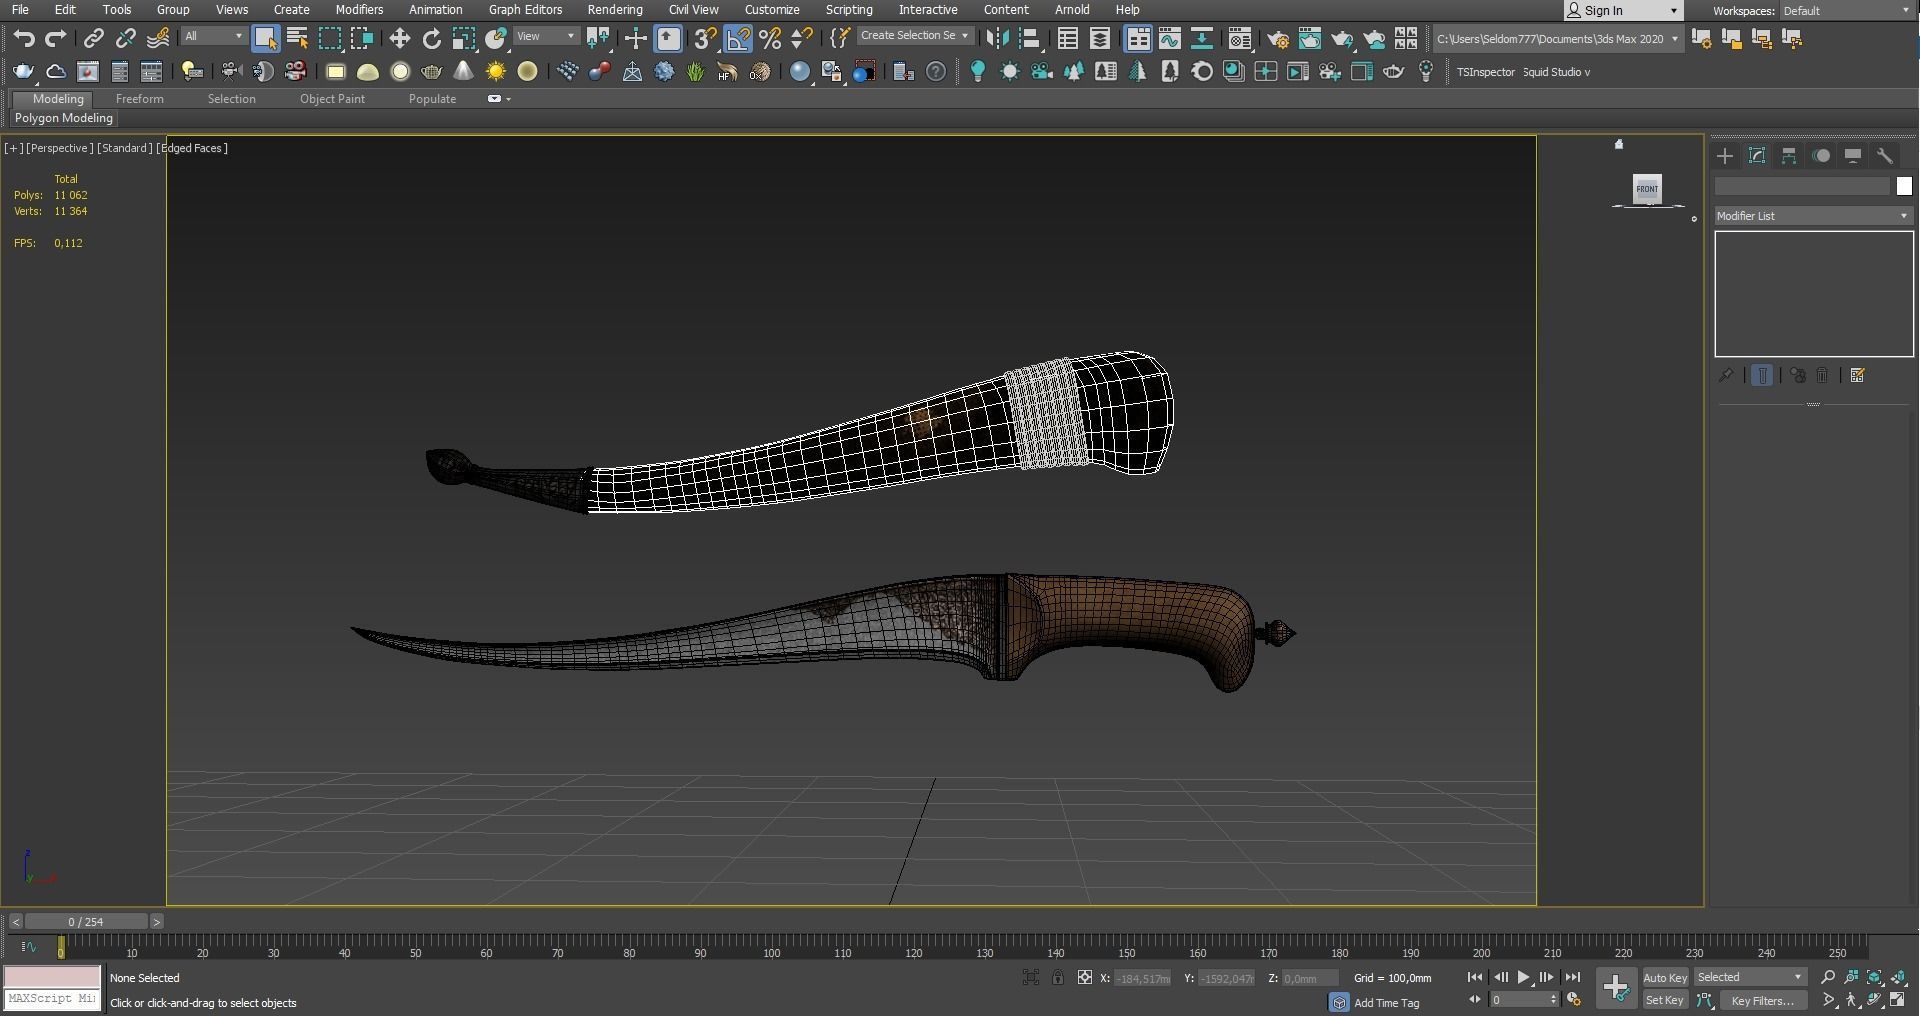Open the View reference coordinate dropdown
The height and width of the screenshot is (1016, 1920).
click(x=546, y=36)
